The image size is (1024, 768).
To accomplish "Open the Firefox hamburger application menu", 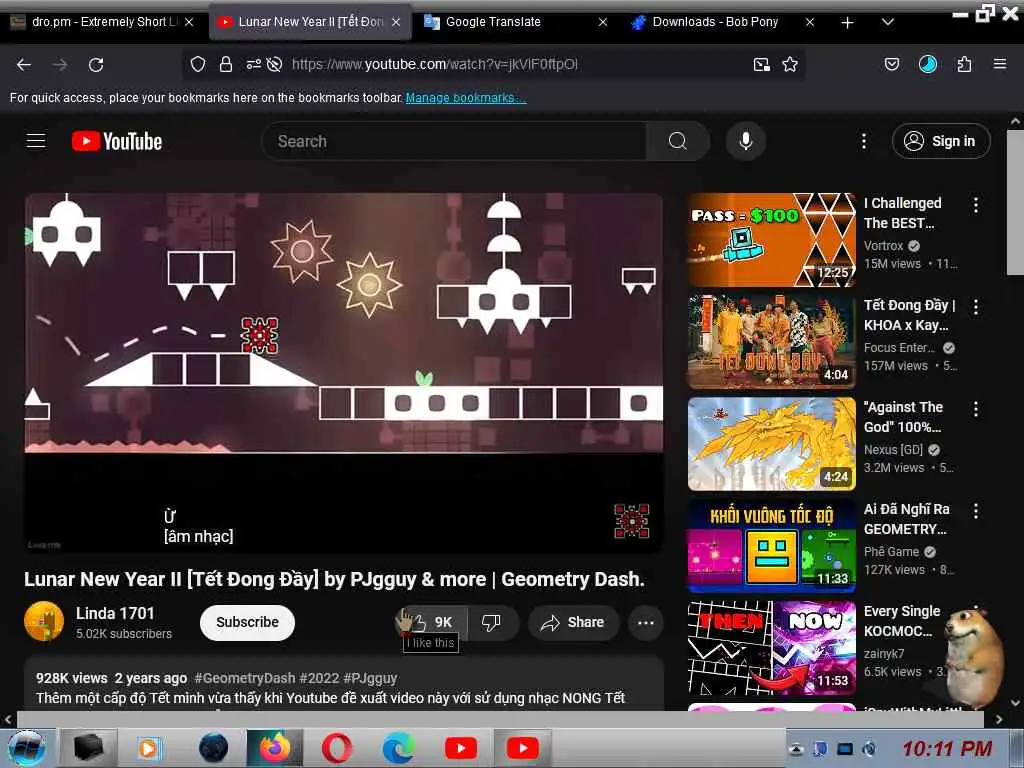I will [1000, 64].
